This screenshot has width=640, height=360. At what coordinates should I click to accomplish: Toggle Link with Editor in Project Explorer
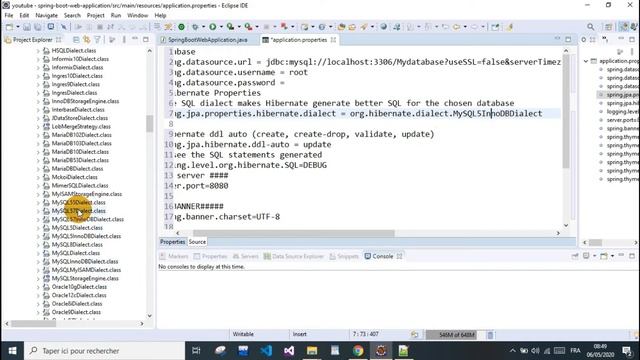[87, 40]
